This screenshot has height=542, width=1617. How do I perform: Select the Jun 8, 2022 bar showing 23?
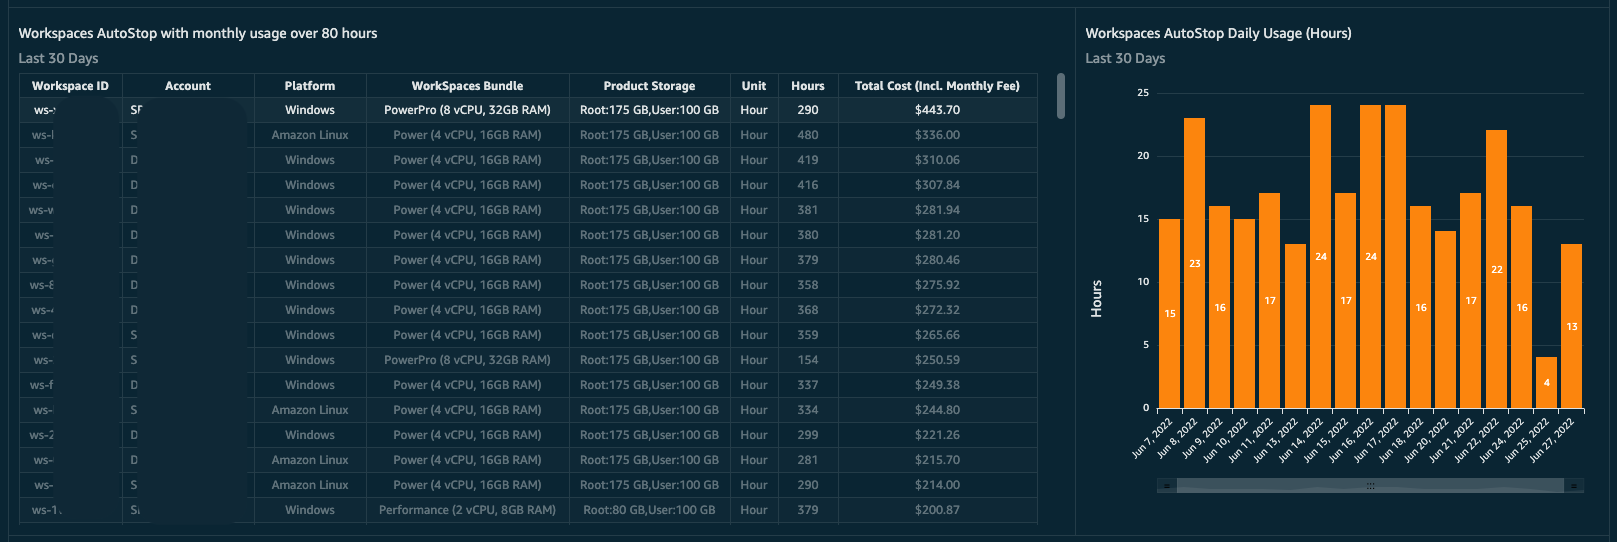pos(1194,263)
